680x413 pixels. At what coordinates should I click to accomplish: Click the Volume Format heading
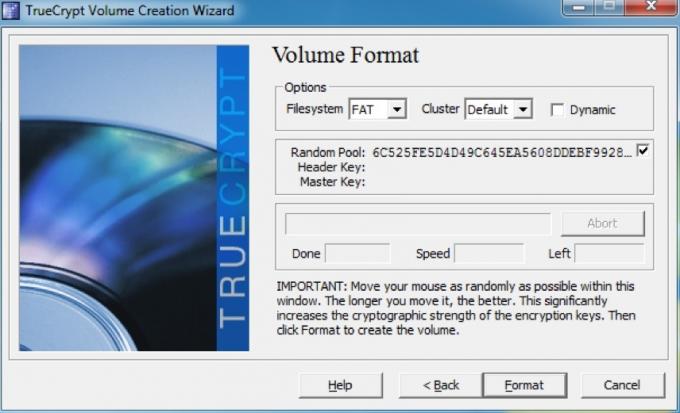[x=346, y=55]
